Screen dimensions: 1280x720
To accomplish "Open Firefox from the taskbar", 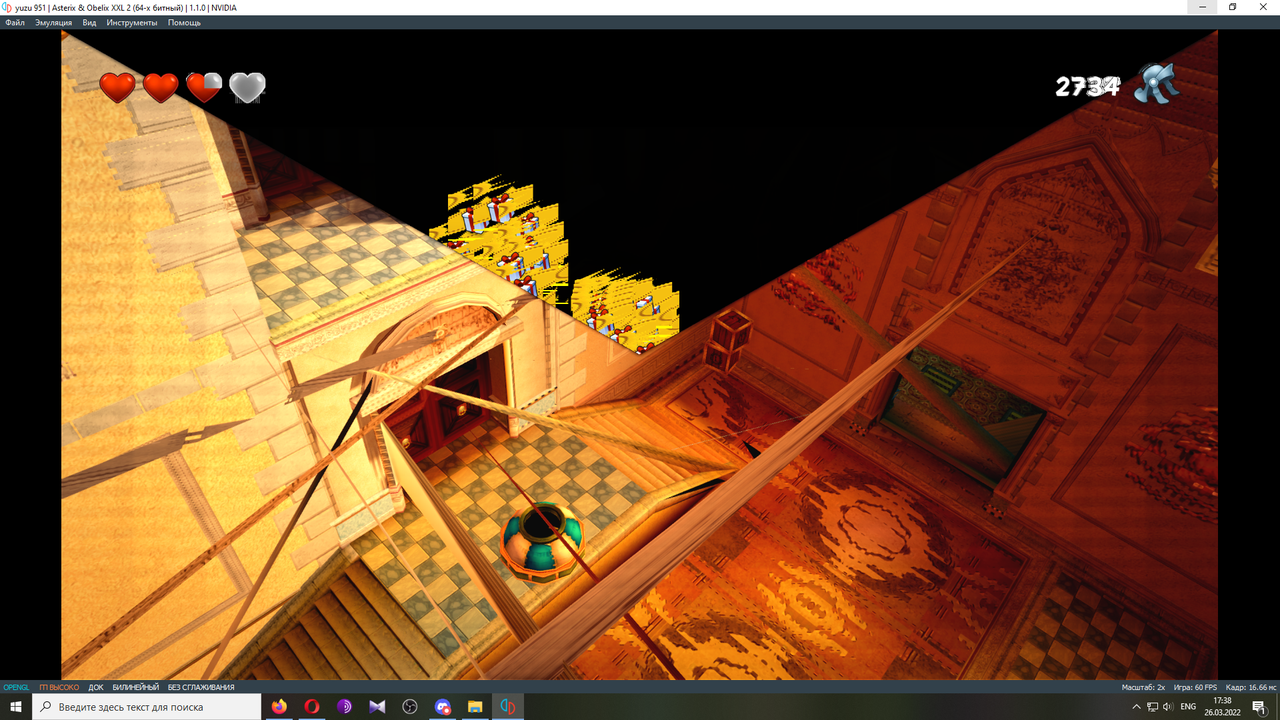I will click(278, 707).
